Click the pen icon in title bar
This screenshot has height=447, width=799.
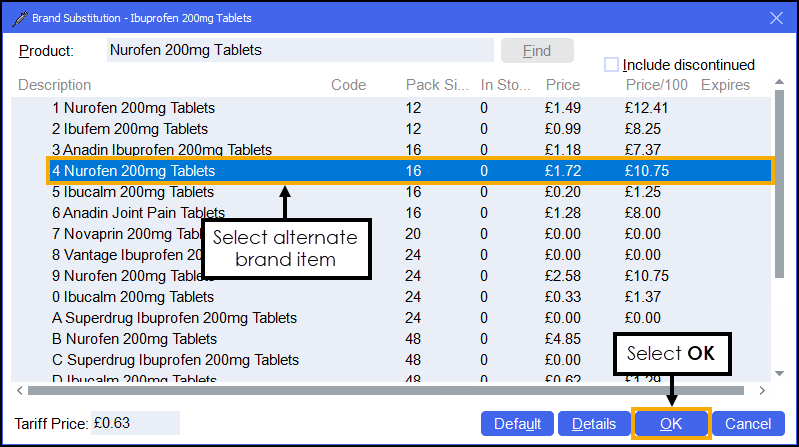tap(17, 17)
